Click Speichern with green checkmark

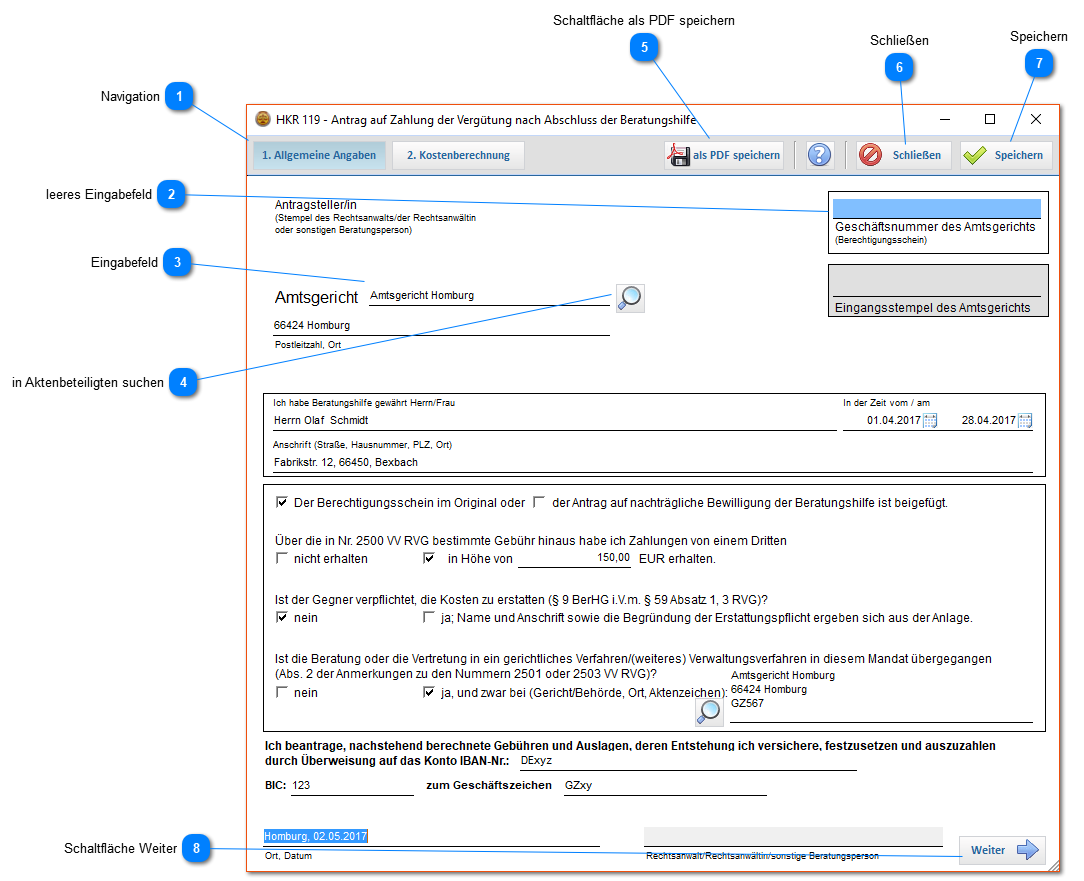pyautogui.click(x=1006, y=155)
